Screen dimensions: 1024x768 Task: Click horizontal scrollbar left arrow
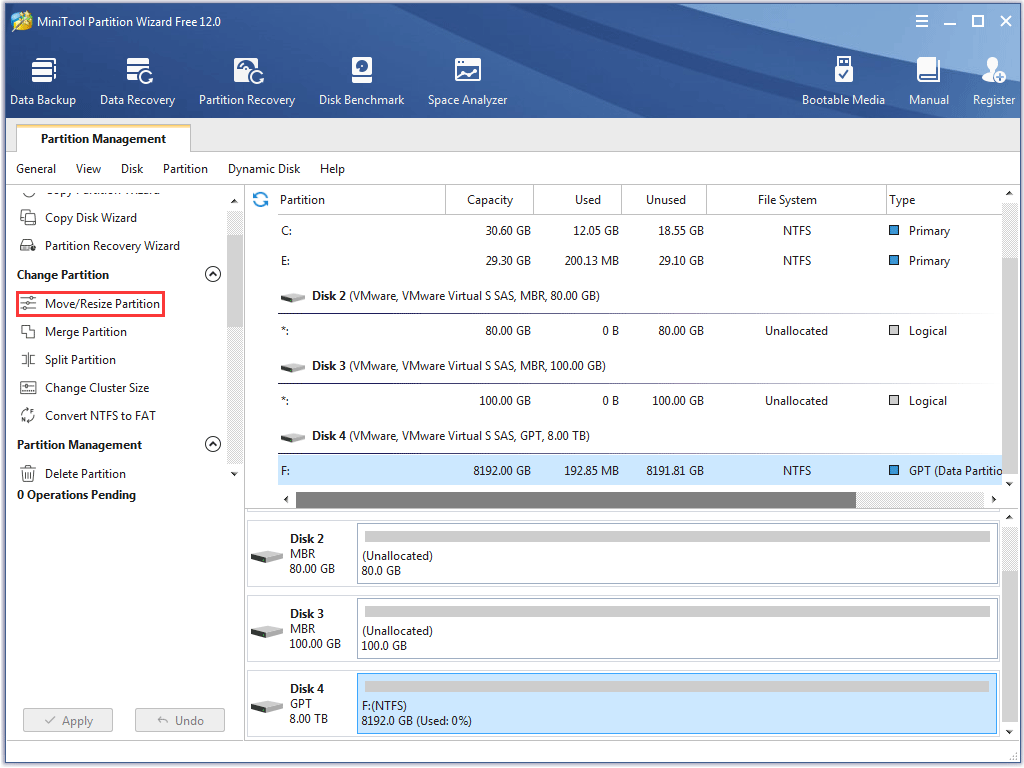pos(286,500)
